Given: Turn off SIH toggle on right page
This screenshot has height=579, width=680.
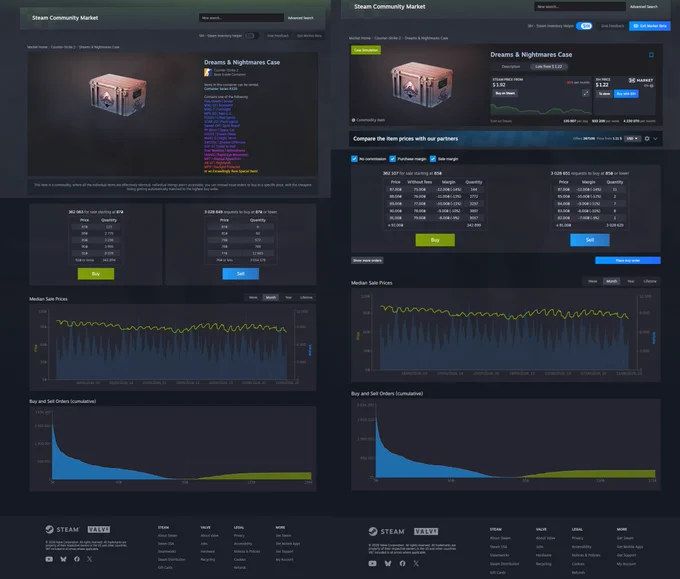Looking at the screenshot, I should (584, 26).
